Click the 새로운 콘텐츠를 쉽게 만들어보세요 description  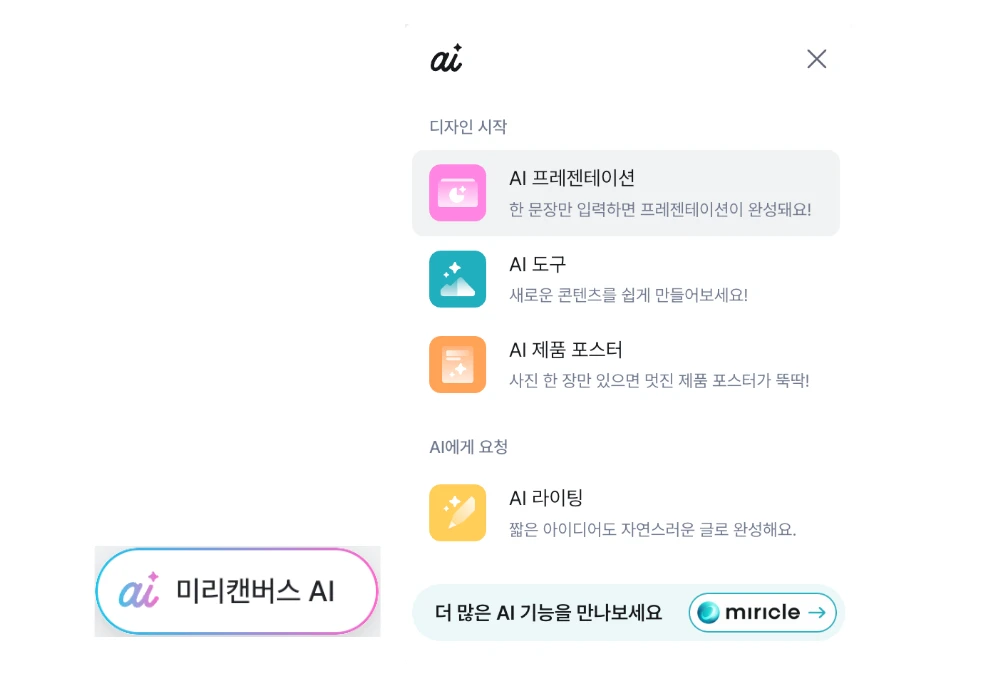628,295
